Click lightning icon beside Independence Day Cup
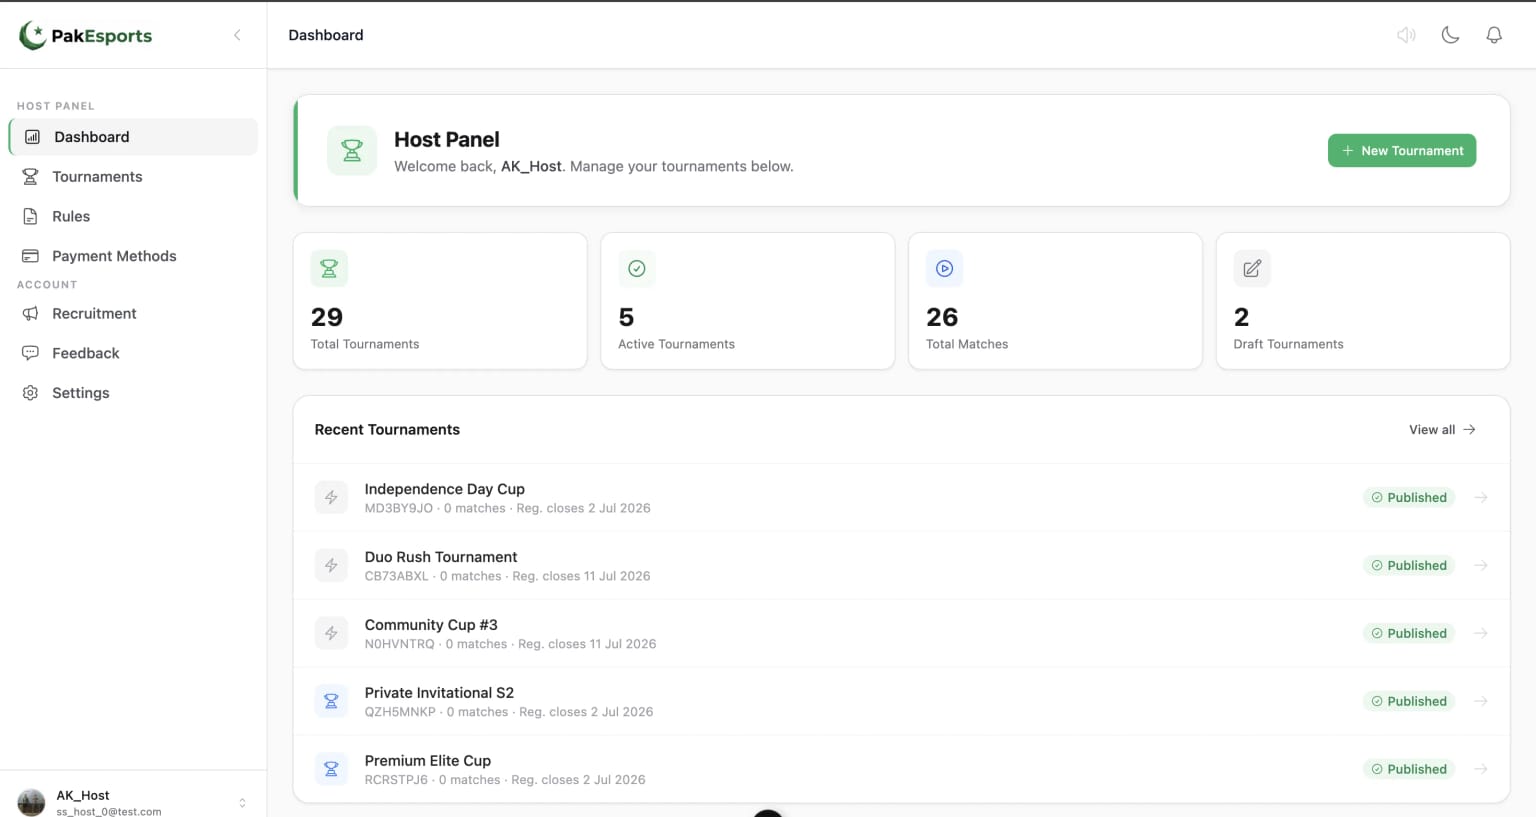 click(x=331, y=497)
